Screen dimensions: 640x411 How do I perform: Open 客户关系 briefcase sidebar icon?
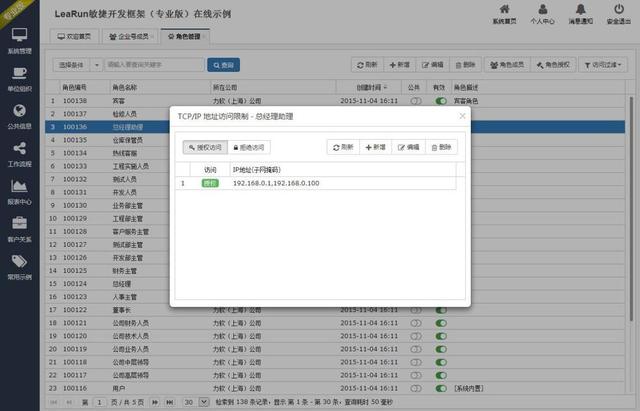pyautogui.click(x=20, y=229)
